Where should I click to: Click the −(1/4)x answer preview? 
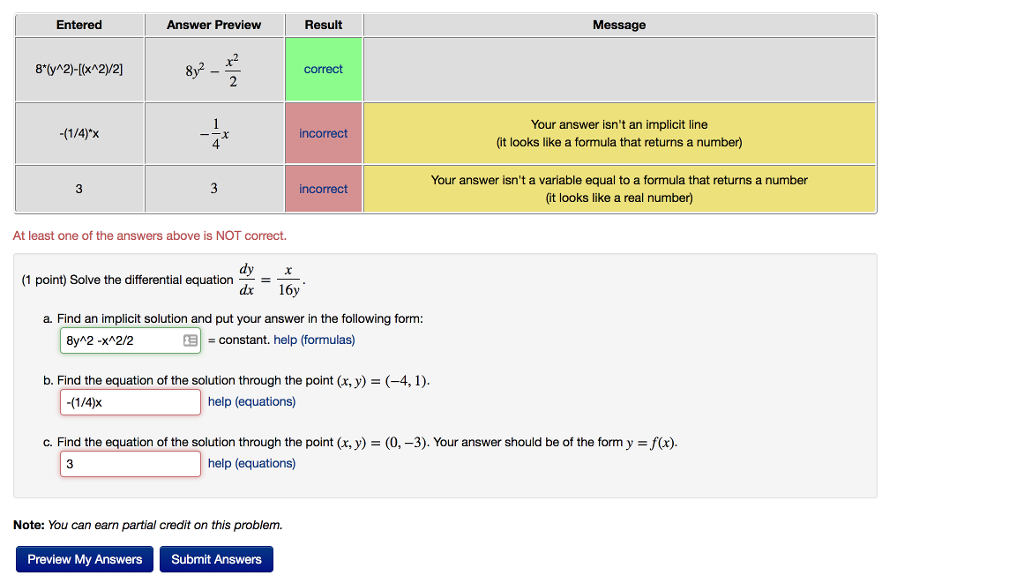click(214, 133)
